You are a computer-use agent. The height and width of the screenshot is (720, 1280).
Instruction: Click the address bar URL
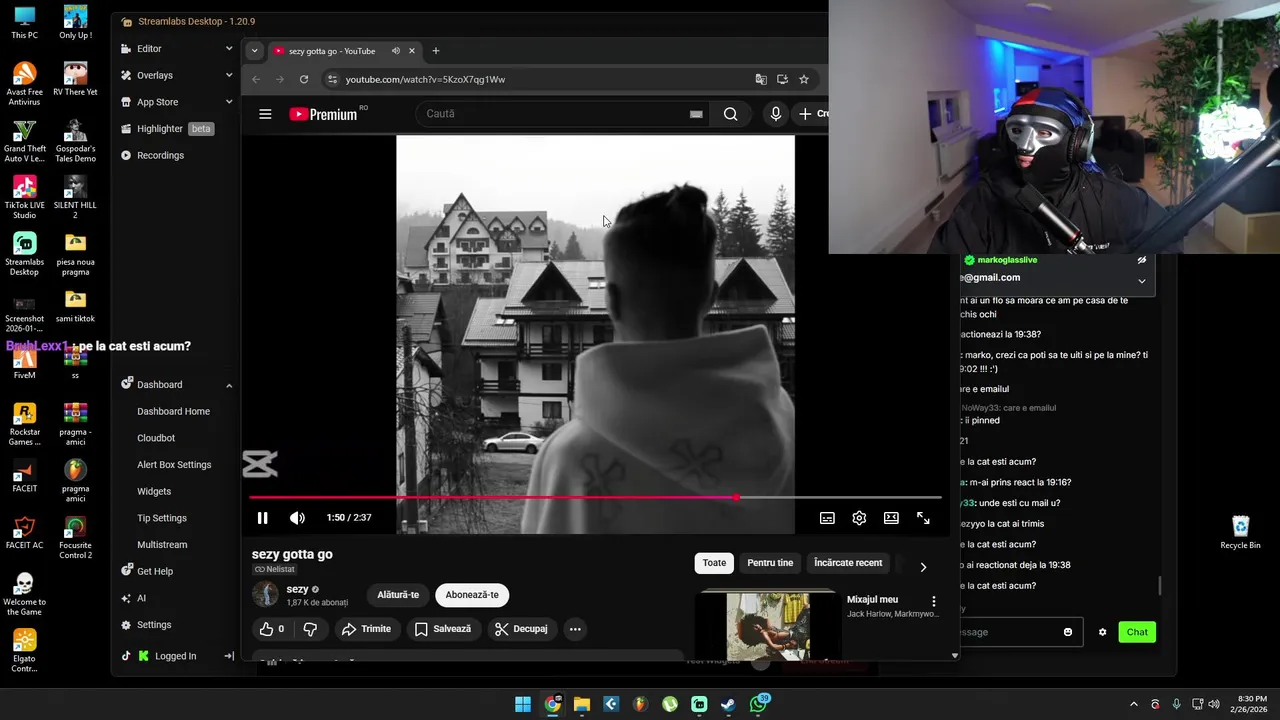(425, 79)
